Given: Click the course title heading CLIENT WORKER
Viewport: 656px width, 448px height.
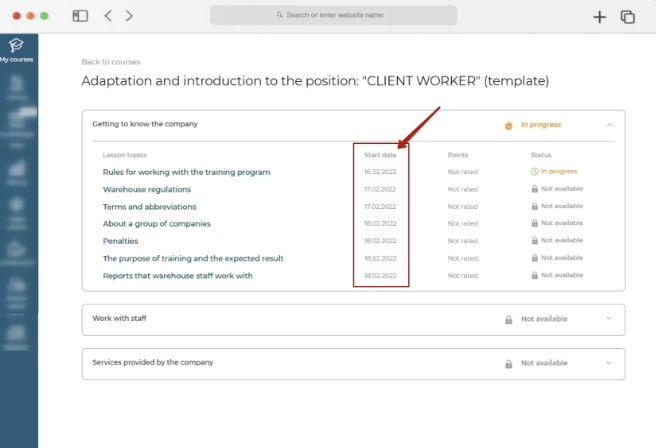Looking at the screenshot, I should [315, 81].
